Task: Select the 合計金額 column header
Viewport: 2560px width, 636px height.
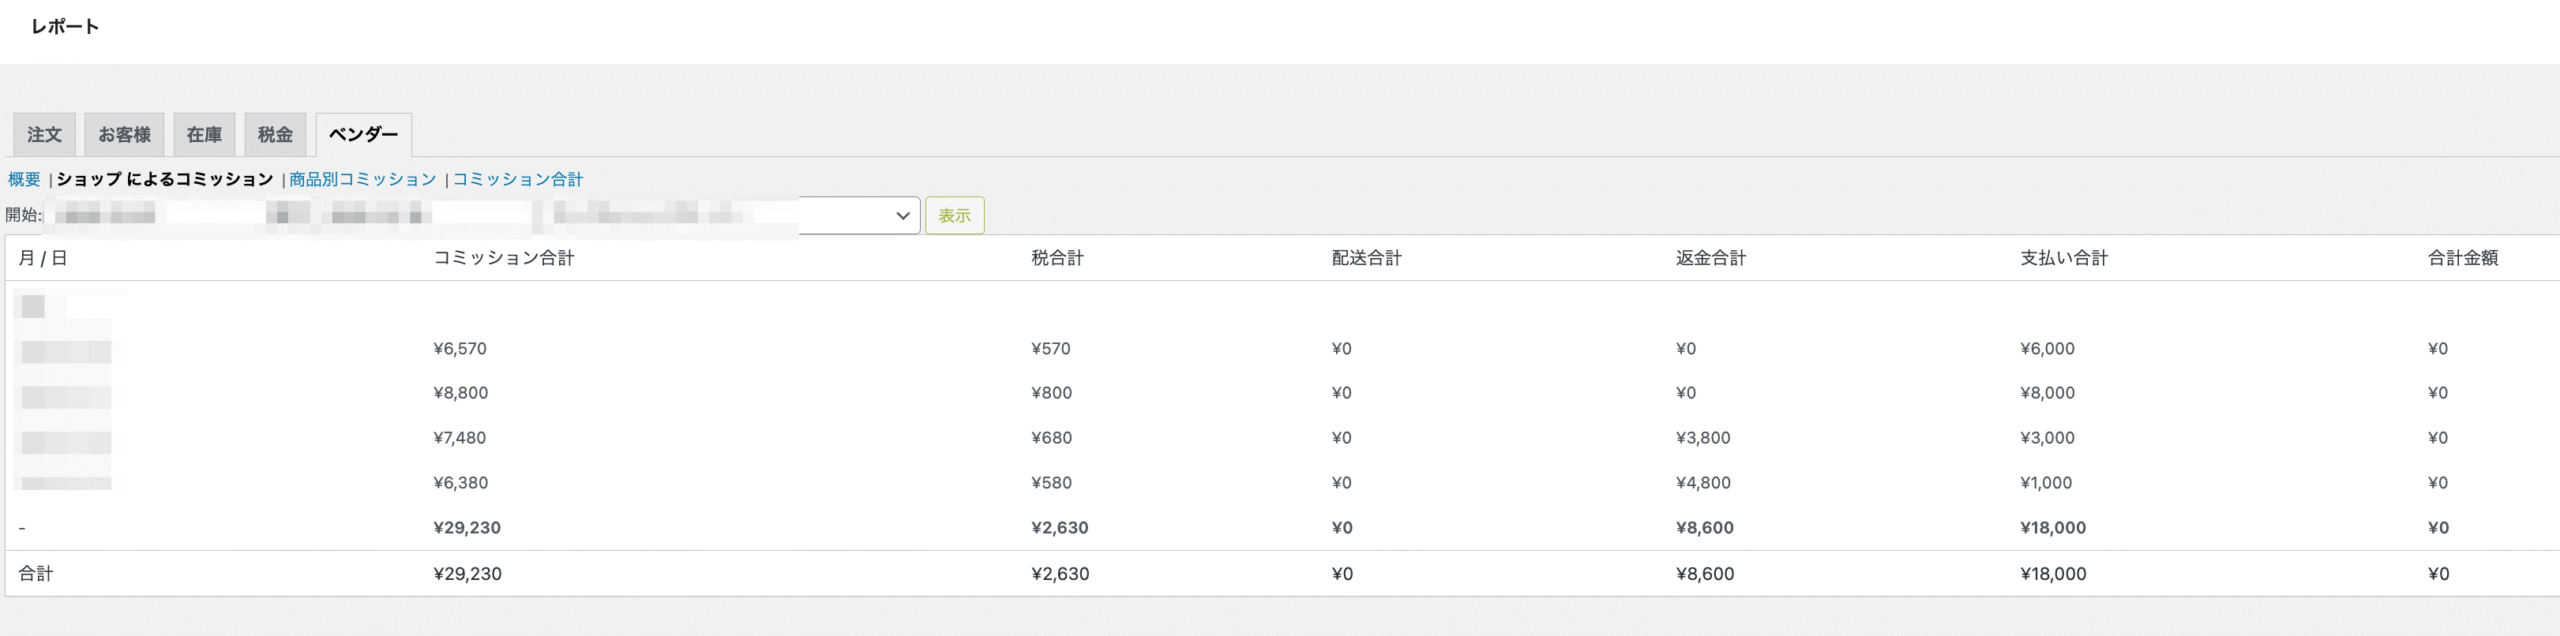Action: [x=2462, y=258]
